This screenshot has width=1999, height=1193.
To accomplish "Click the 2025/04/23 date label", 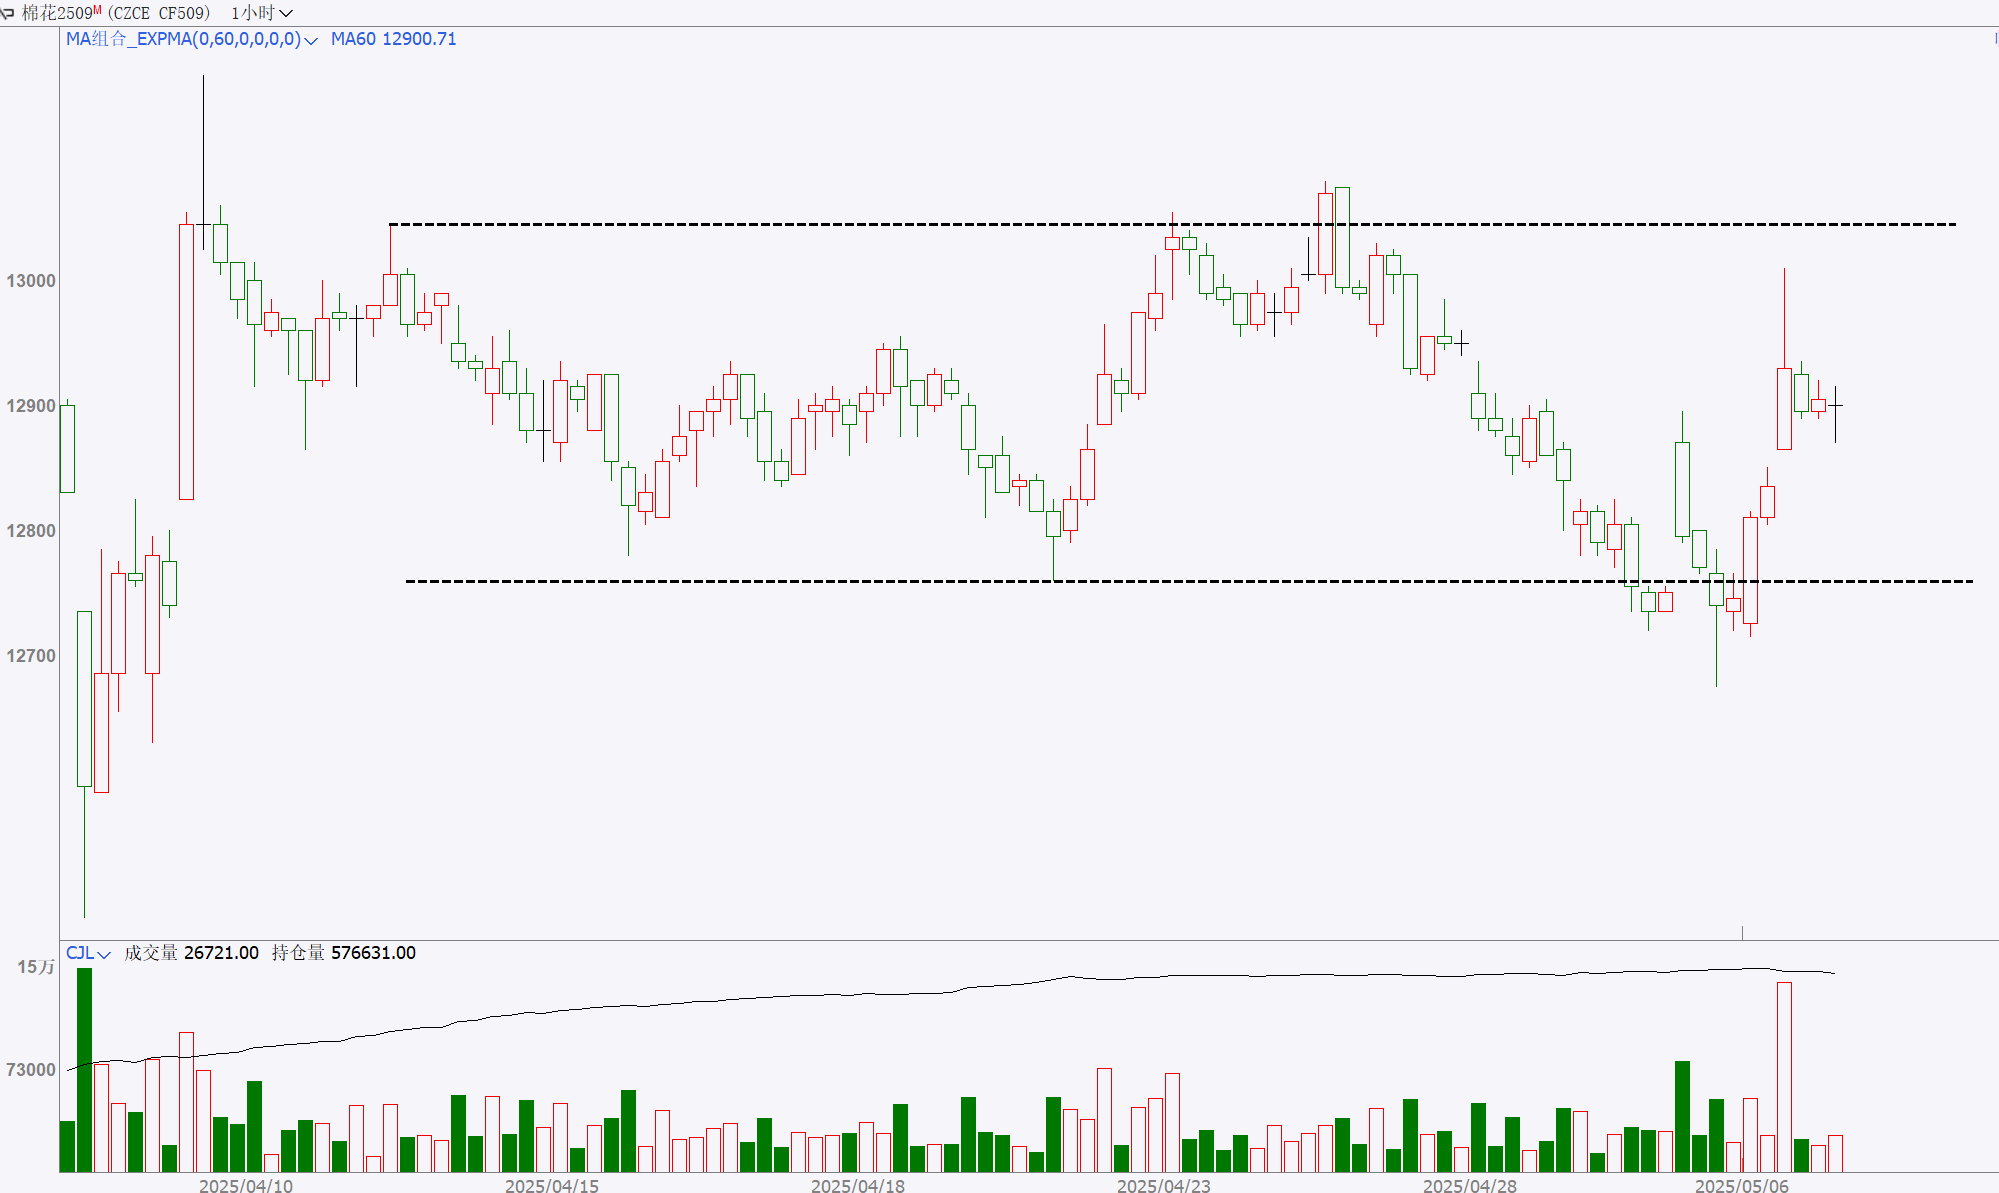I will pyautogui.click(x=1164, y=1186).
